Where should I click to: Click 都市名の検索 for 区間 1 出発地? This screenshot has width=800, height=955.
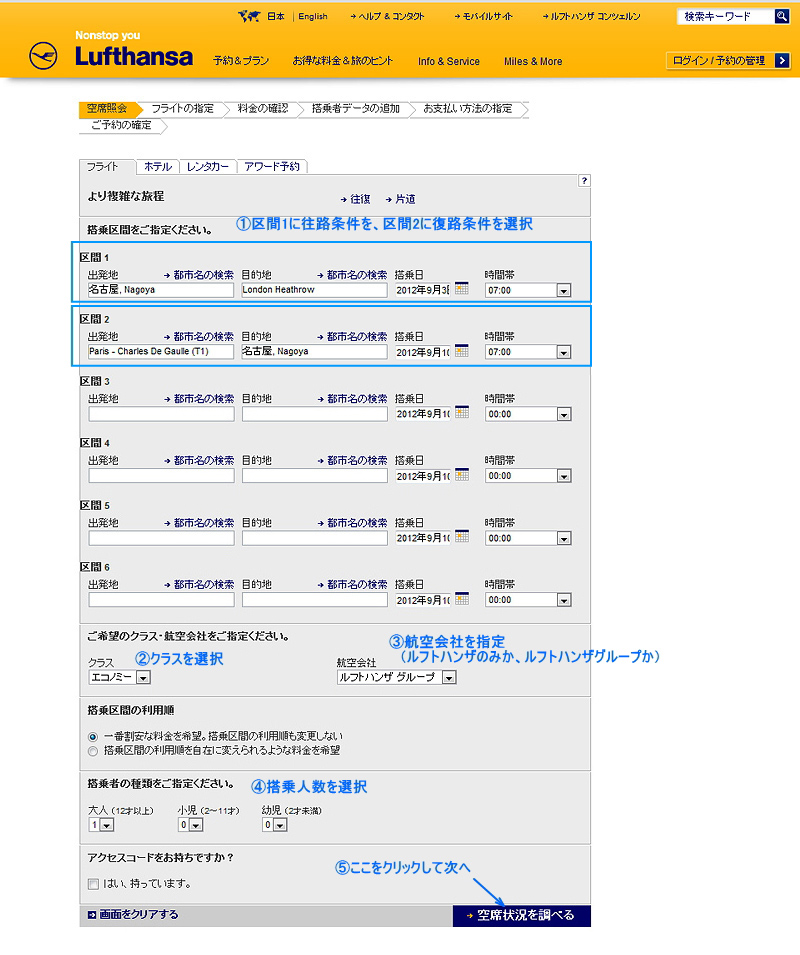(199, 275)
